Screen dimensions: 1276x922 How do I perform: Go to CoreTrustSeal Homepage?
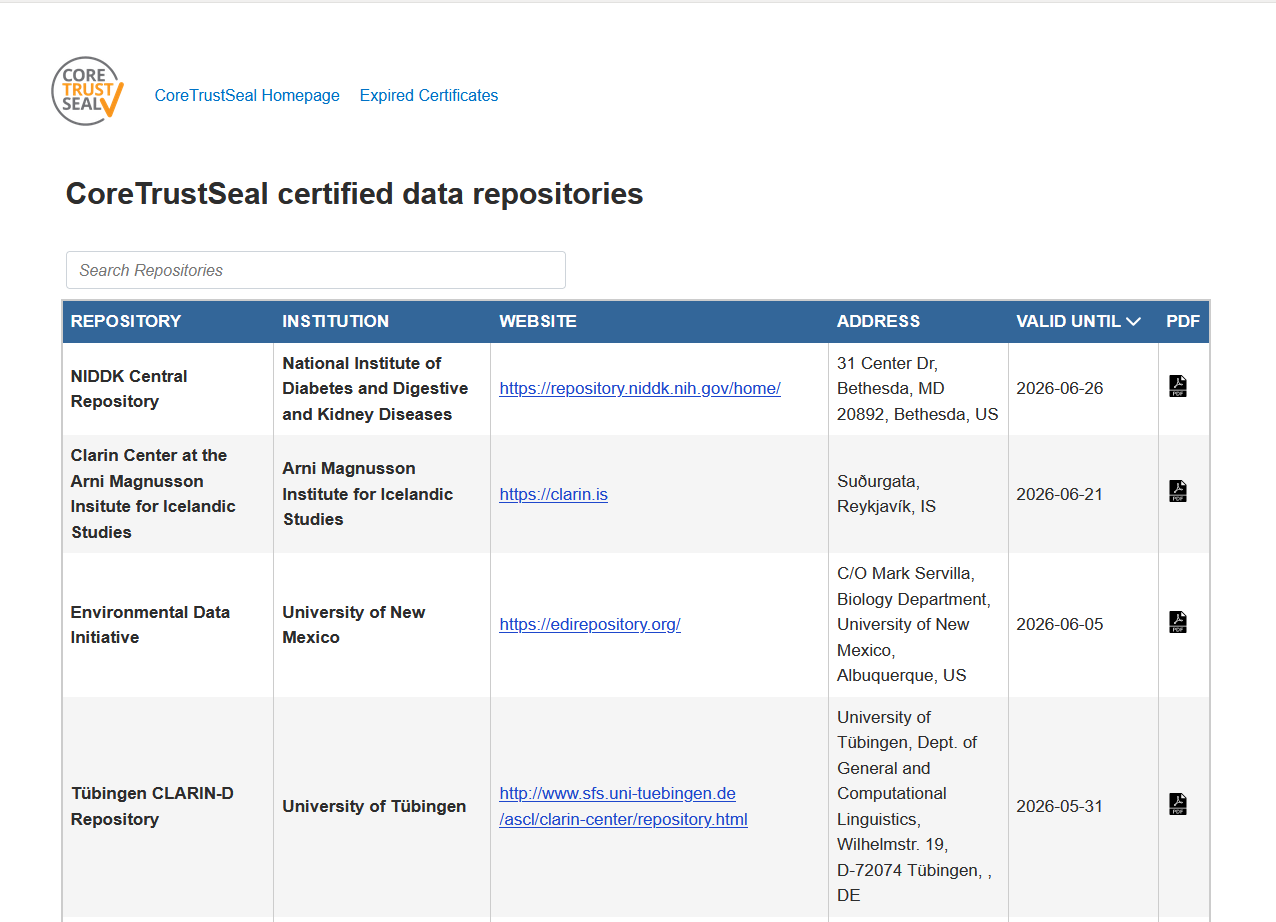click(x=247, y=96)
